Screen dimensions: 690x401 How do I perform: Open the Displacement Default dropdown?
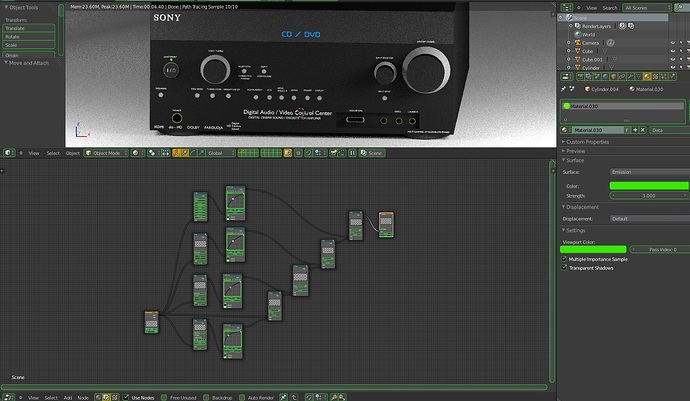650,219
